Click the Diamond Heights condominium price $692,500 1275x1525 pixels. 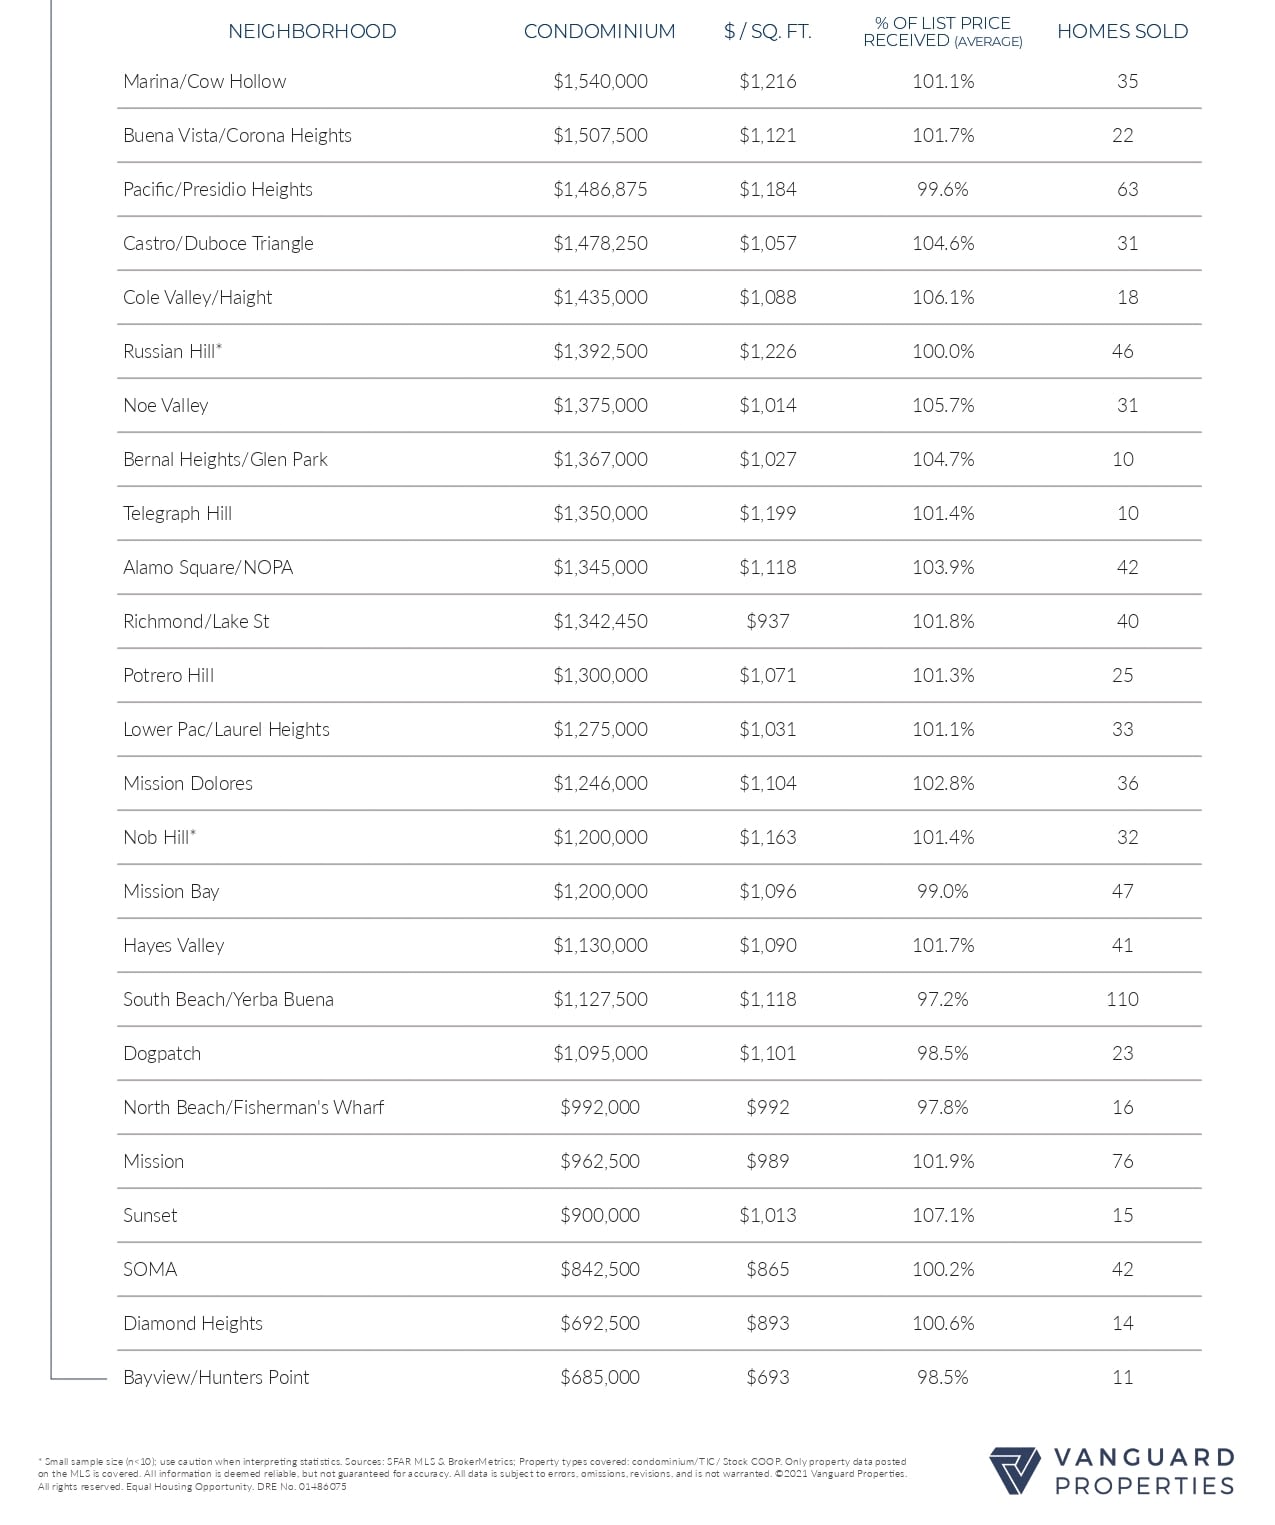(x=600, y=1323)
